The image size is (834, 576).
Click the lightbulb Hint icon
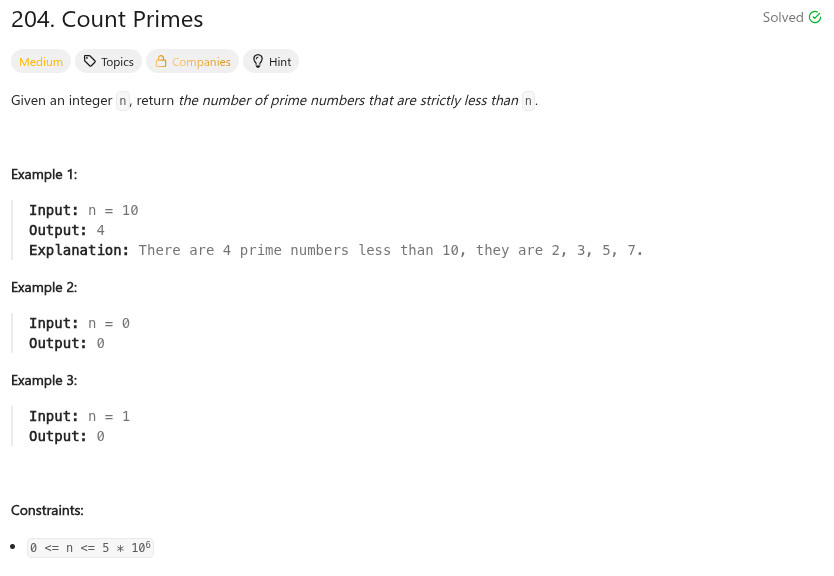point(258,62)
